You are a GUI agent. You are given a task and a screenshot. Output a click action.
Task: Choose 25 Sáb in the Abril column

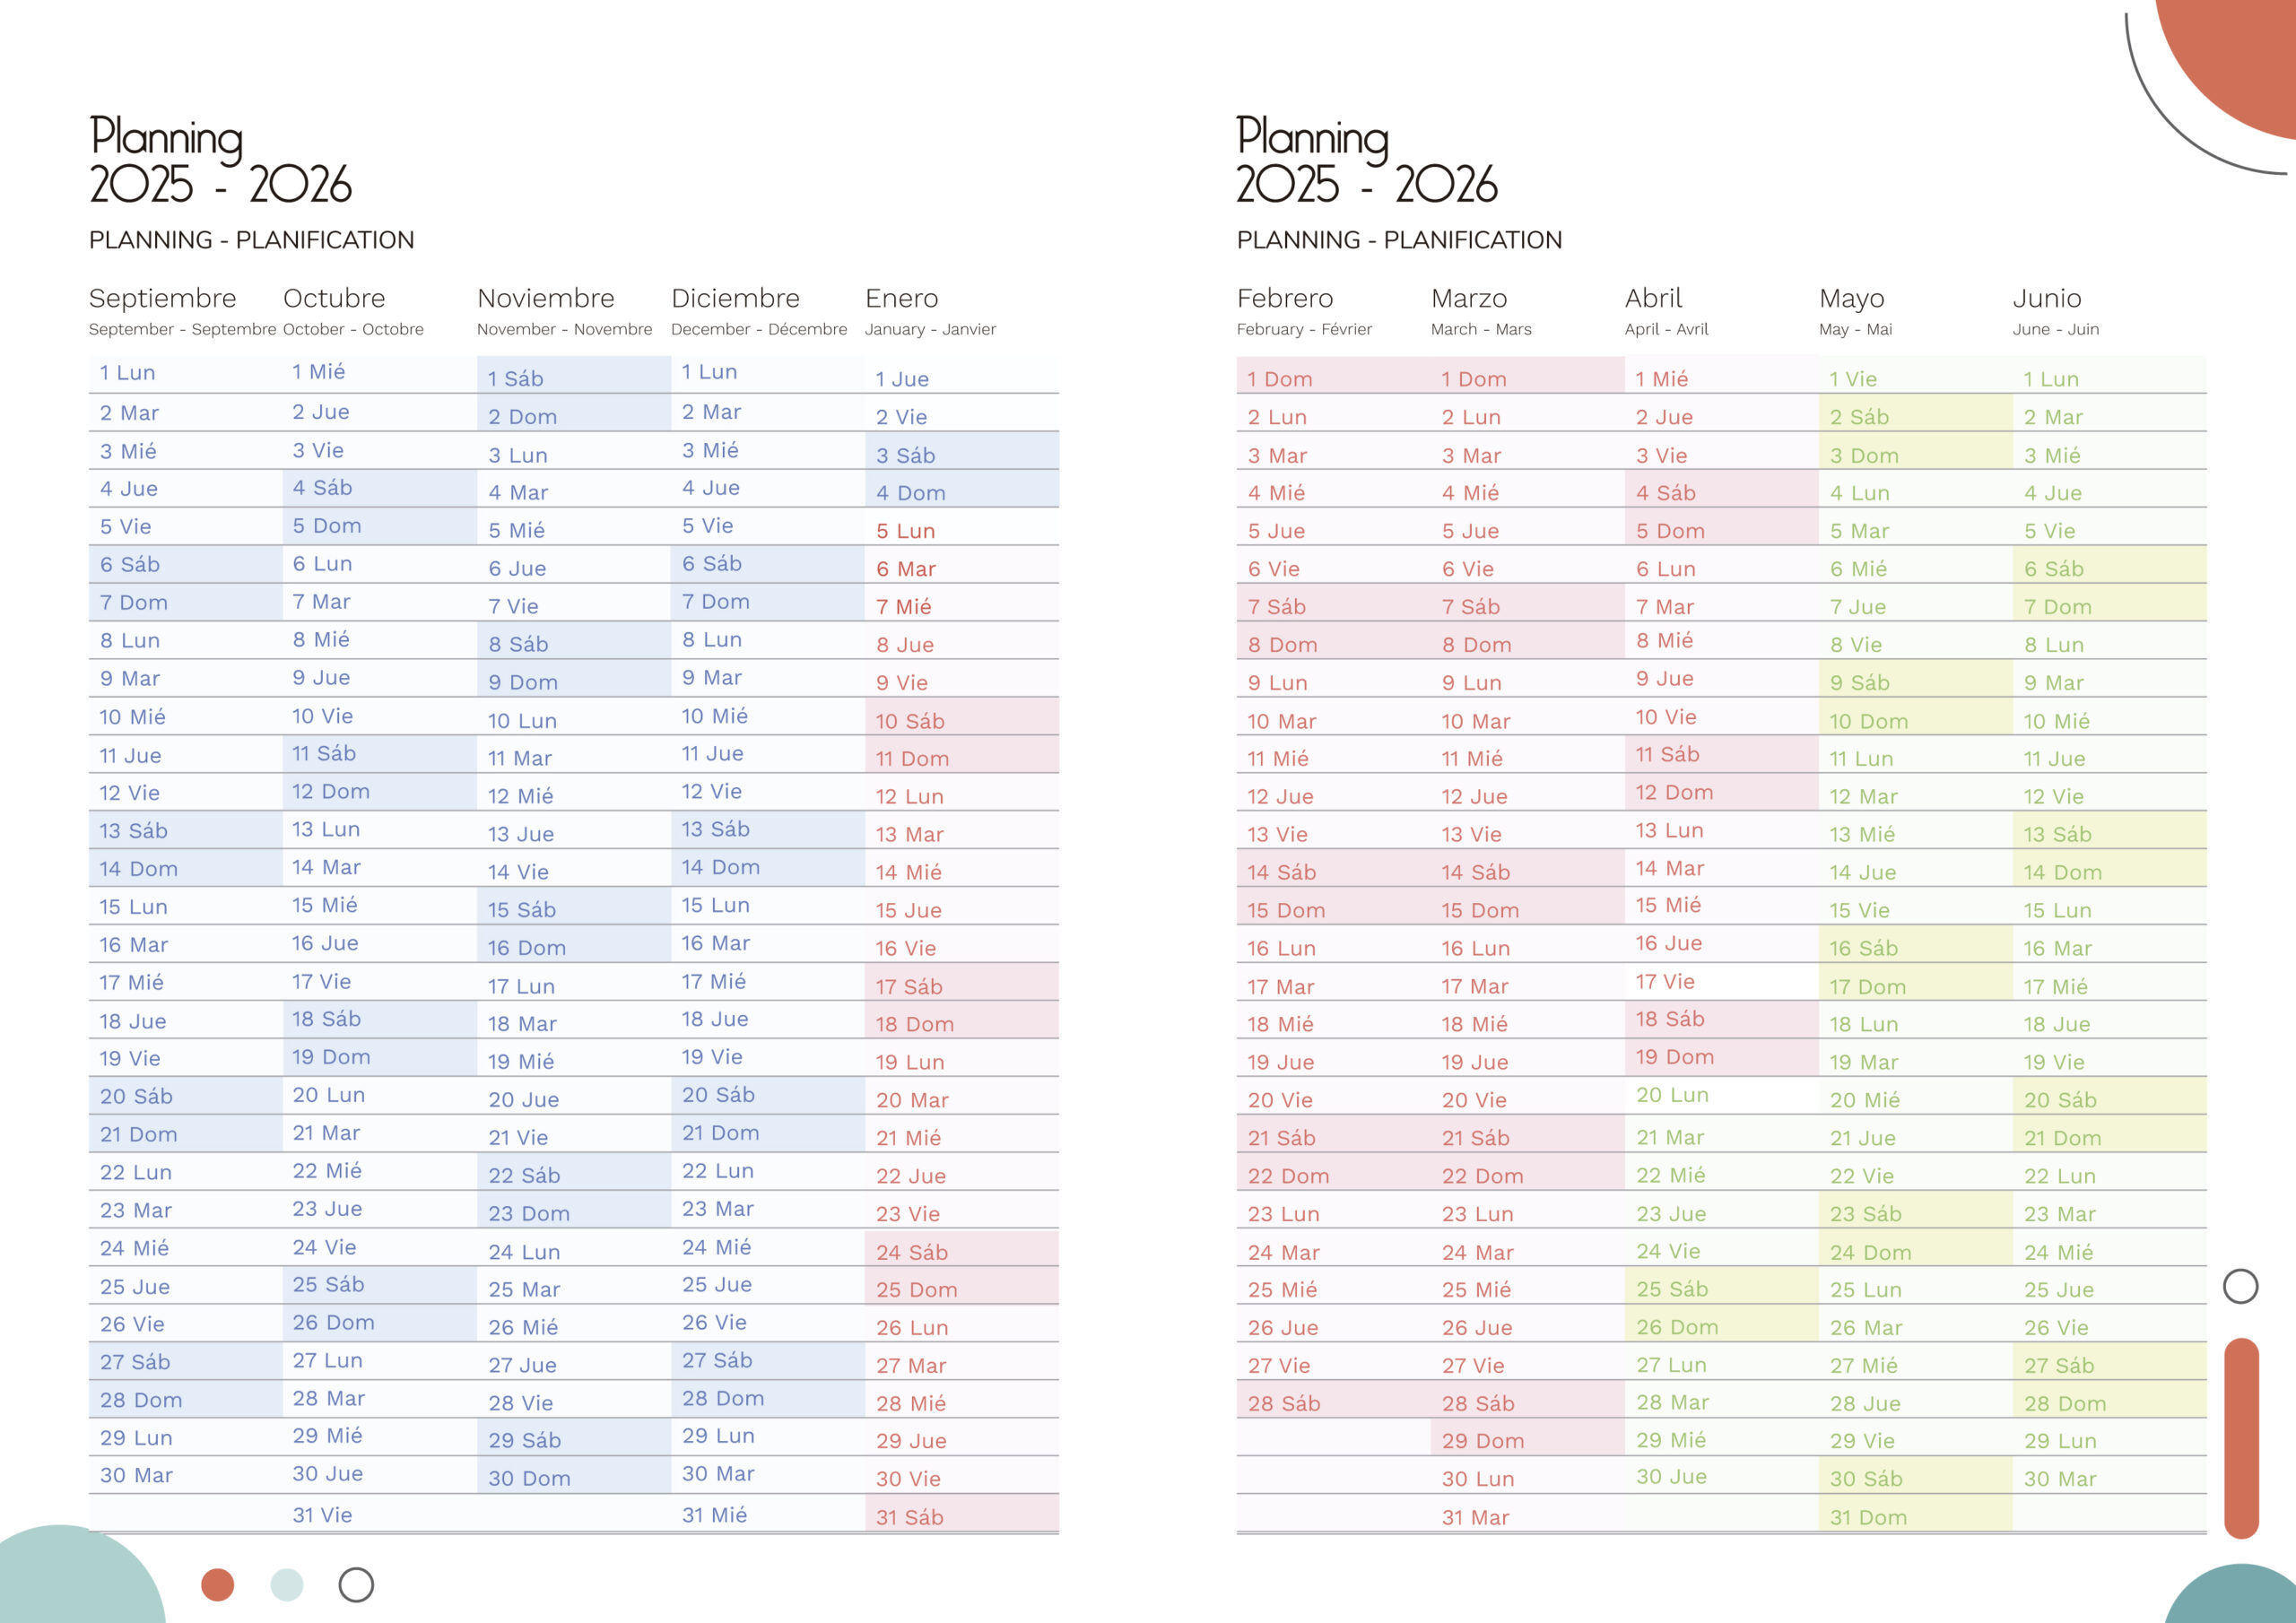pyautogui.click(x=1672, y=1289)
